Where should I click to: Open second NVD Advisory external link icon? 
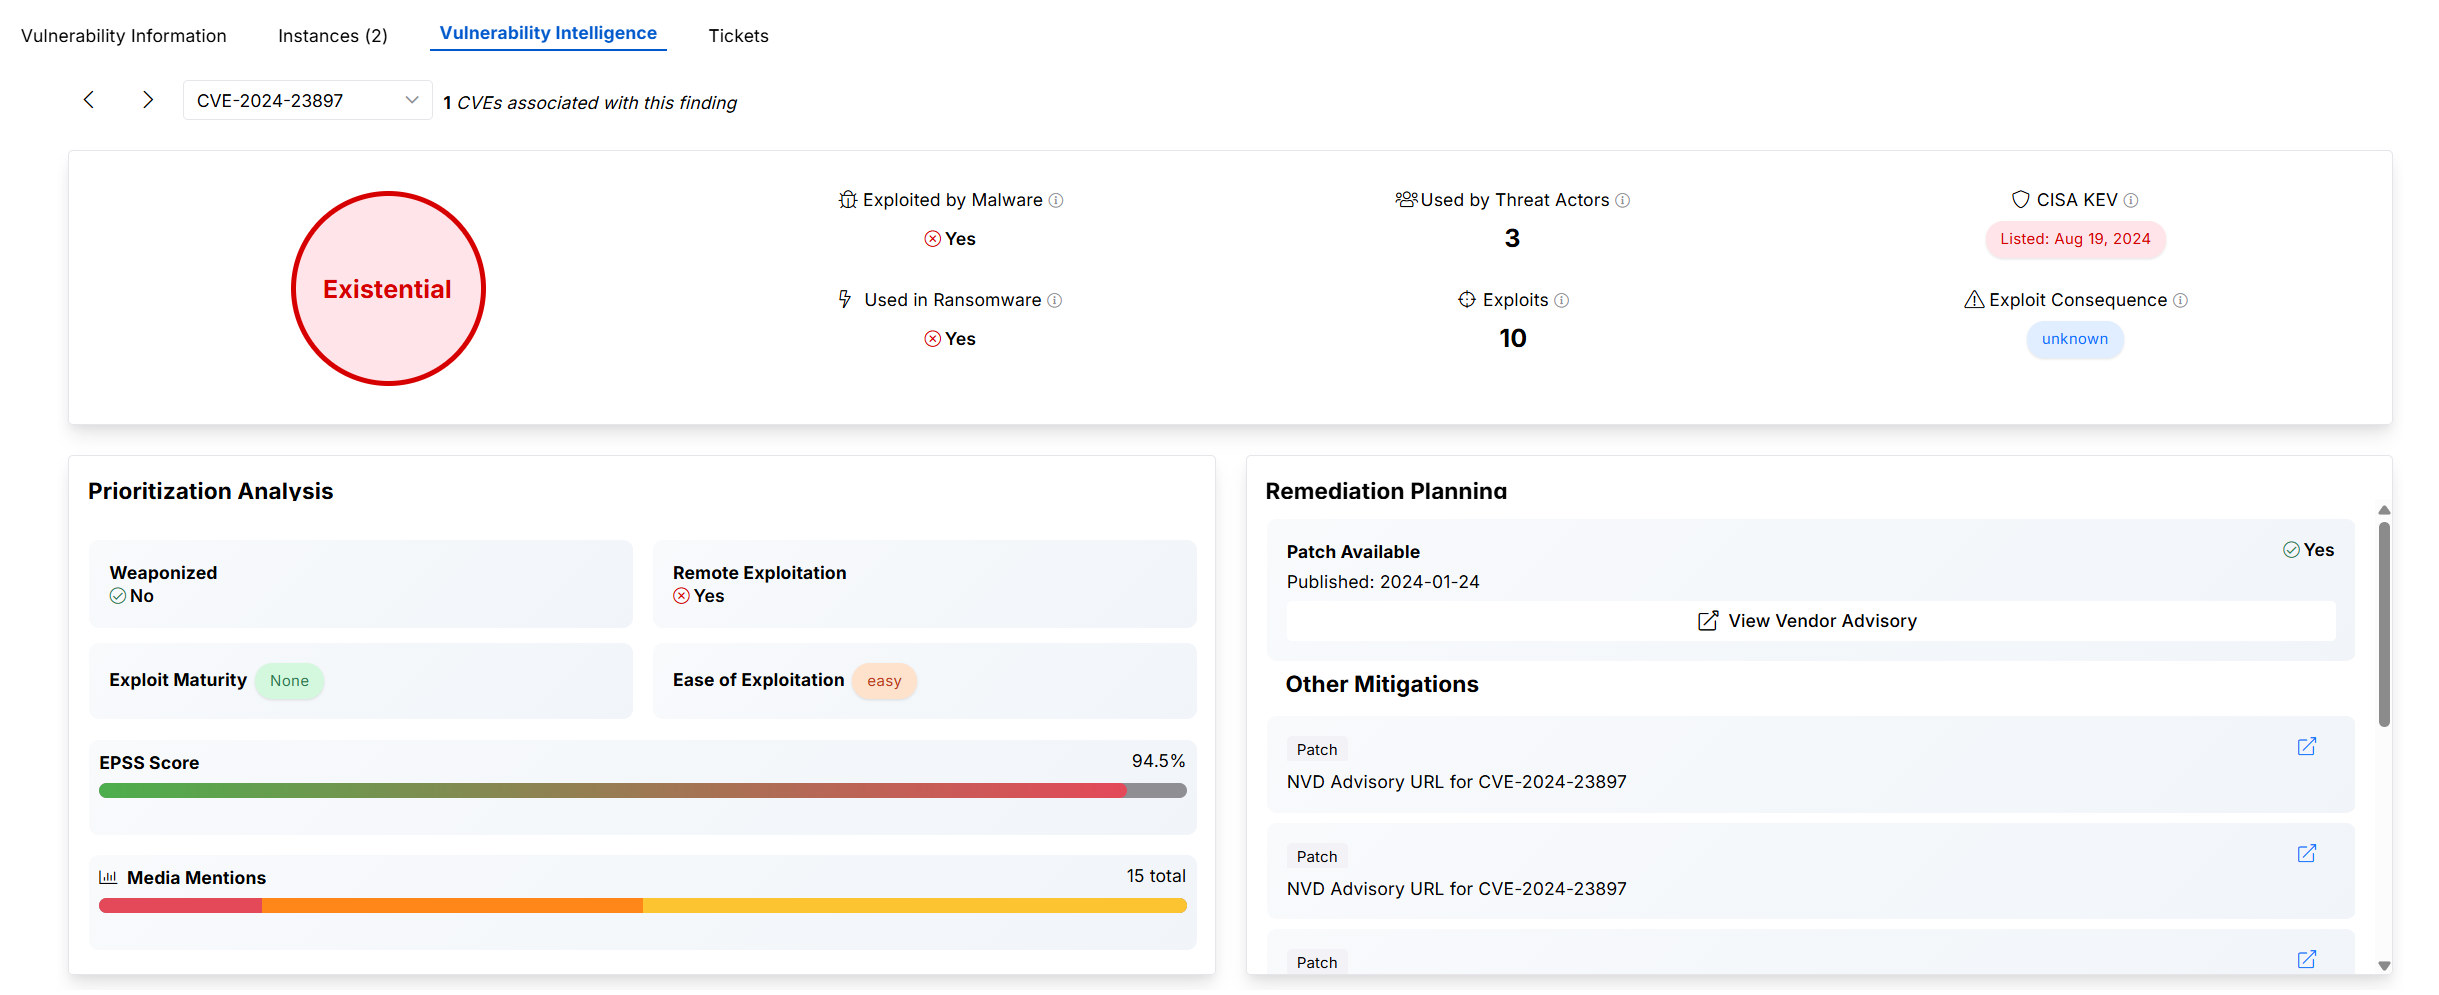[x=2307, y=854]
